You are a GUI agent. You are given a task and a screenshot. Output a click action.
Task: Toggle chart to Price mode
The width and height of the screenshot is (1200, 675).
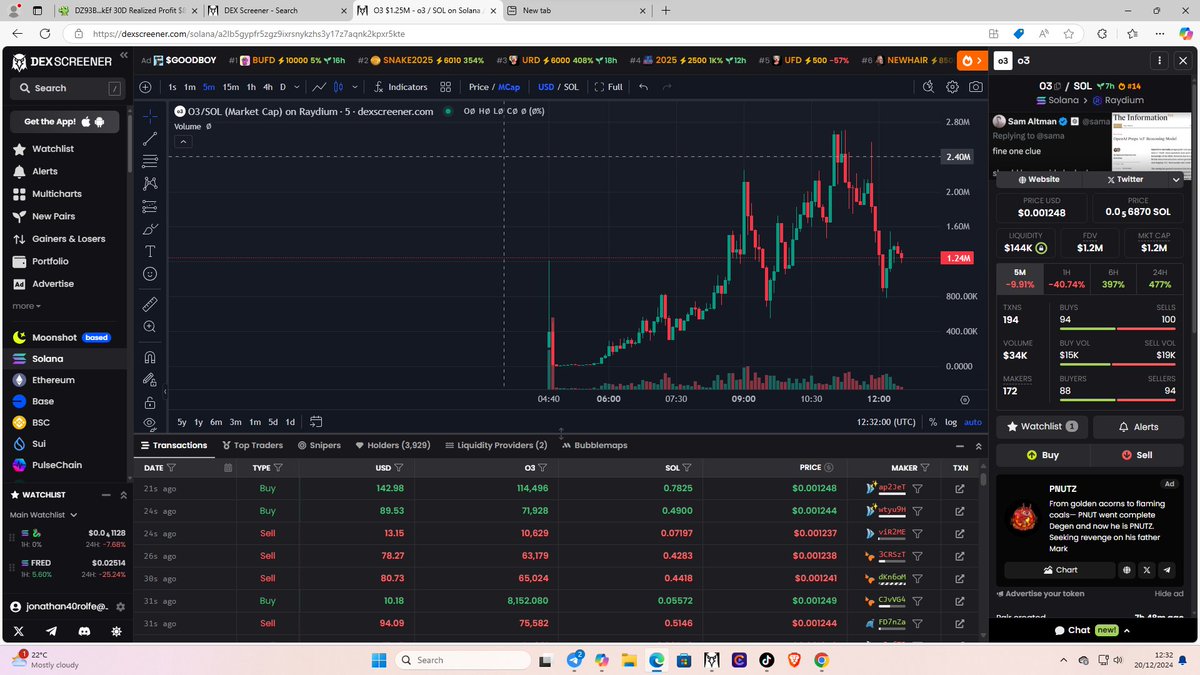tap(479, 87)
